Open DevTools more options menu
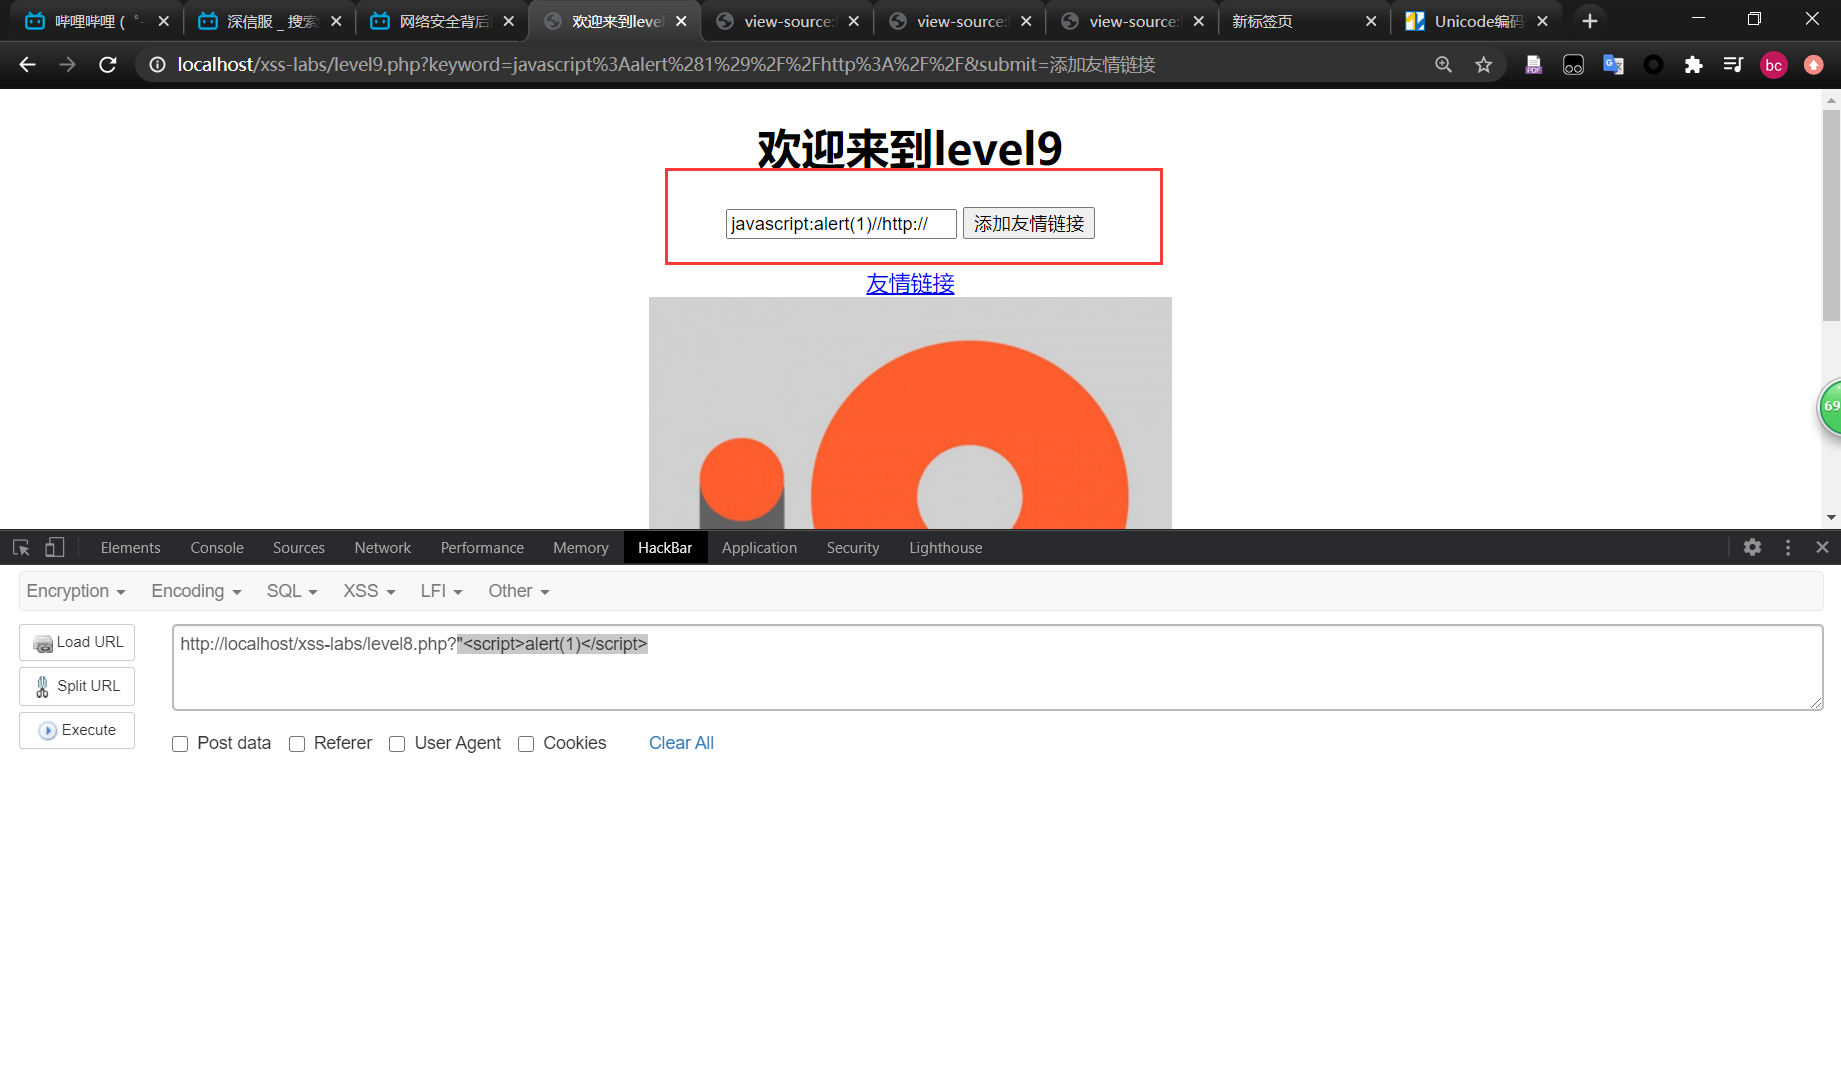The width and height of the screenshot is (1841, 1080). click(1788, 547)
